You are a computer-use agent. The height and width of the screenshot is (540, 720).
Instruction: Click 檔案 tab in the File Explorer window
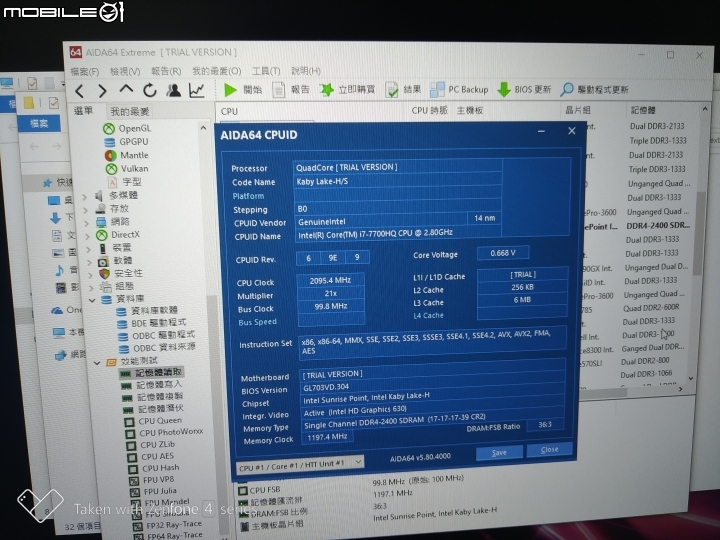39,124
